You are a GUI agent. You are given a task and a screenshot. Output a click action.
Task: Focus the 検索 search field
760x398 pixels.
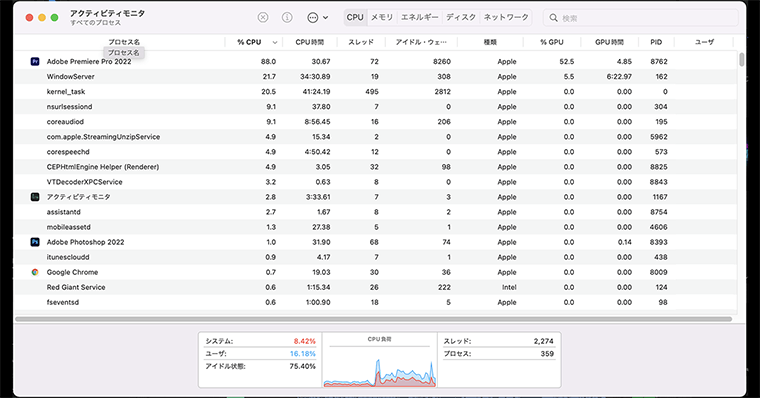(641, 18)
